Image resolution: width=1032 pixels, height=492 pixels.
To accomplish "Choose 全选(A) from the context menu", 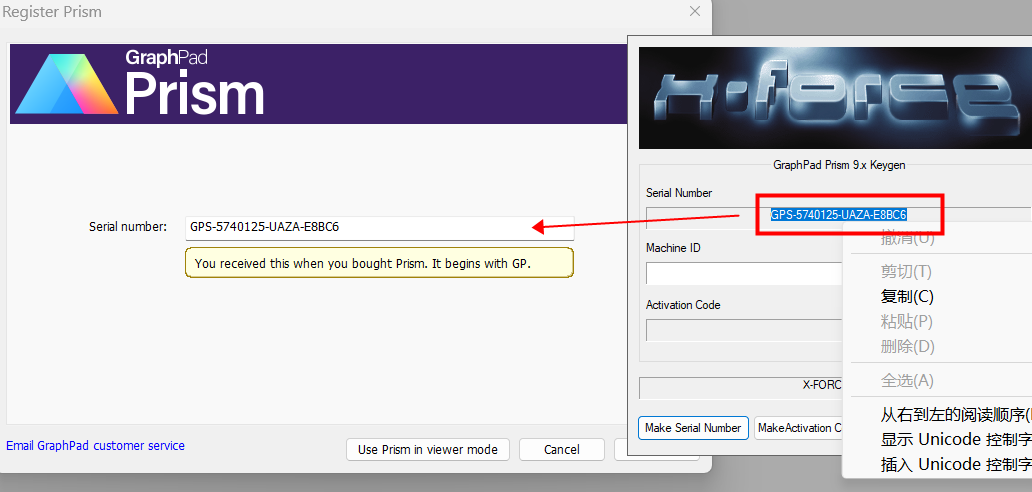I will (906, 381).
